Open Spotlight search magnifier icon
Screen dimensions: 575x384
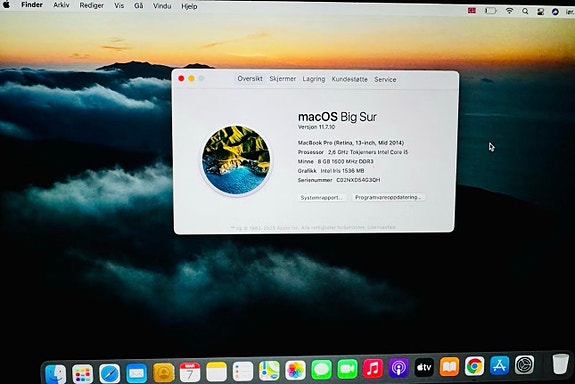pos(525,11)
